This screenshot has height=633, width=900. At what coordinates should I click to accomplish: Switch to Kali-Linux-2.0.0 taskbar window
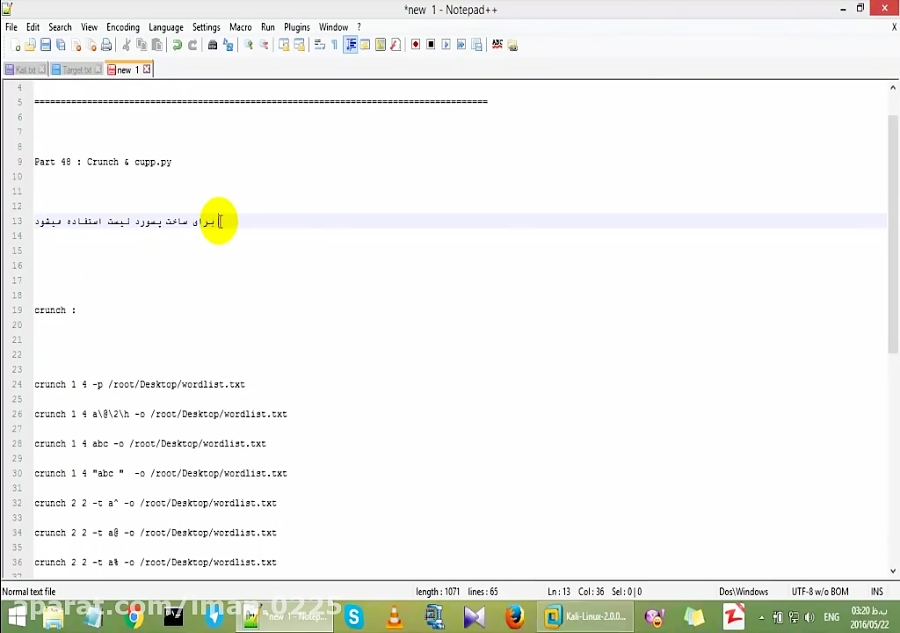point(585,617)
